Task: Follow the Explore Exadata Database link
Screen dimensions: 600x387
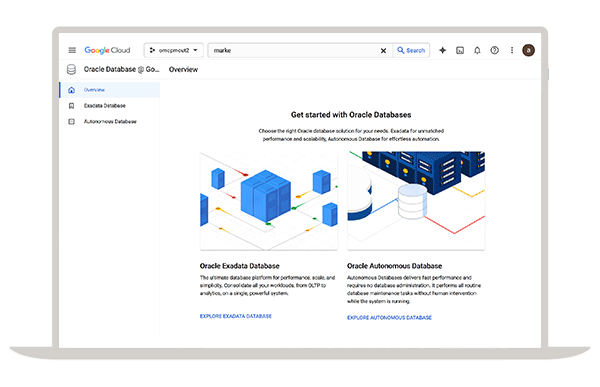Action: click(x=236, y=316)
